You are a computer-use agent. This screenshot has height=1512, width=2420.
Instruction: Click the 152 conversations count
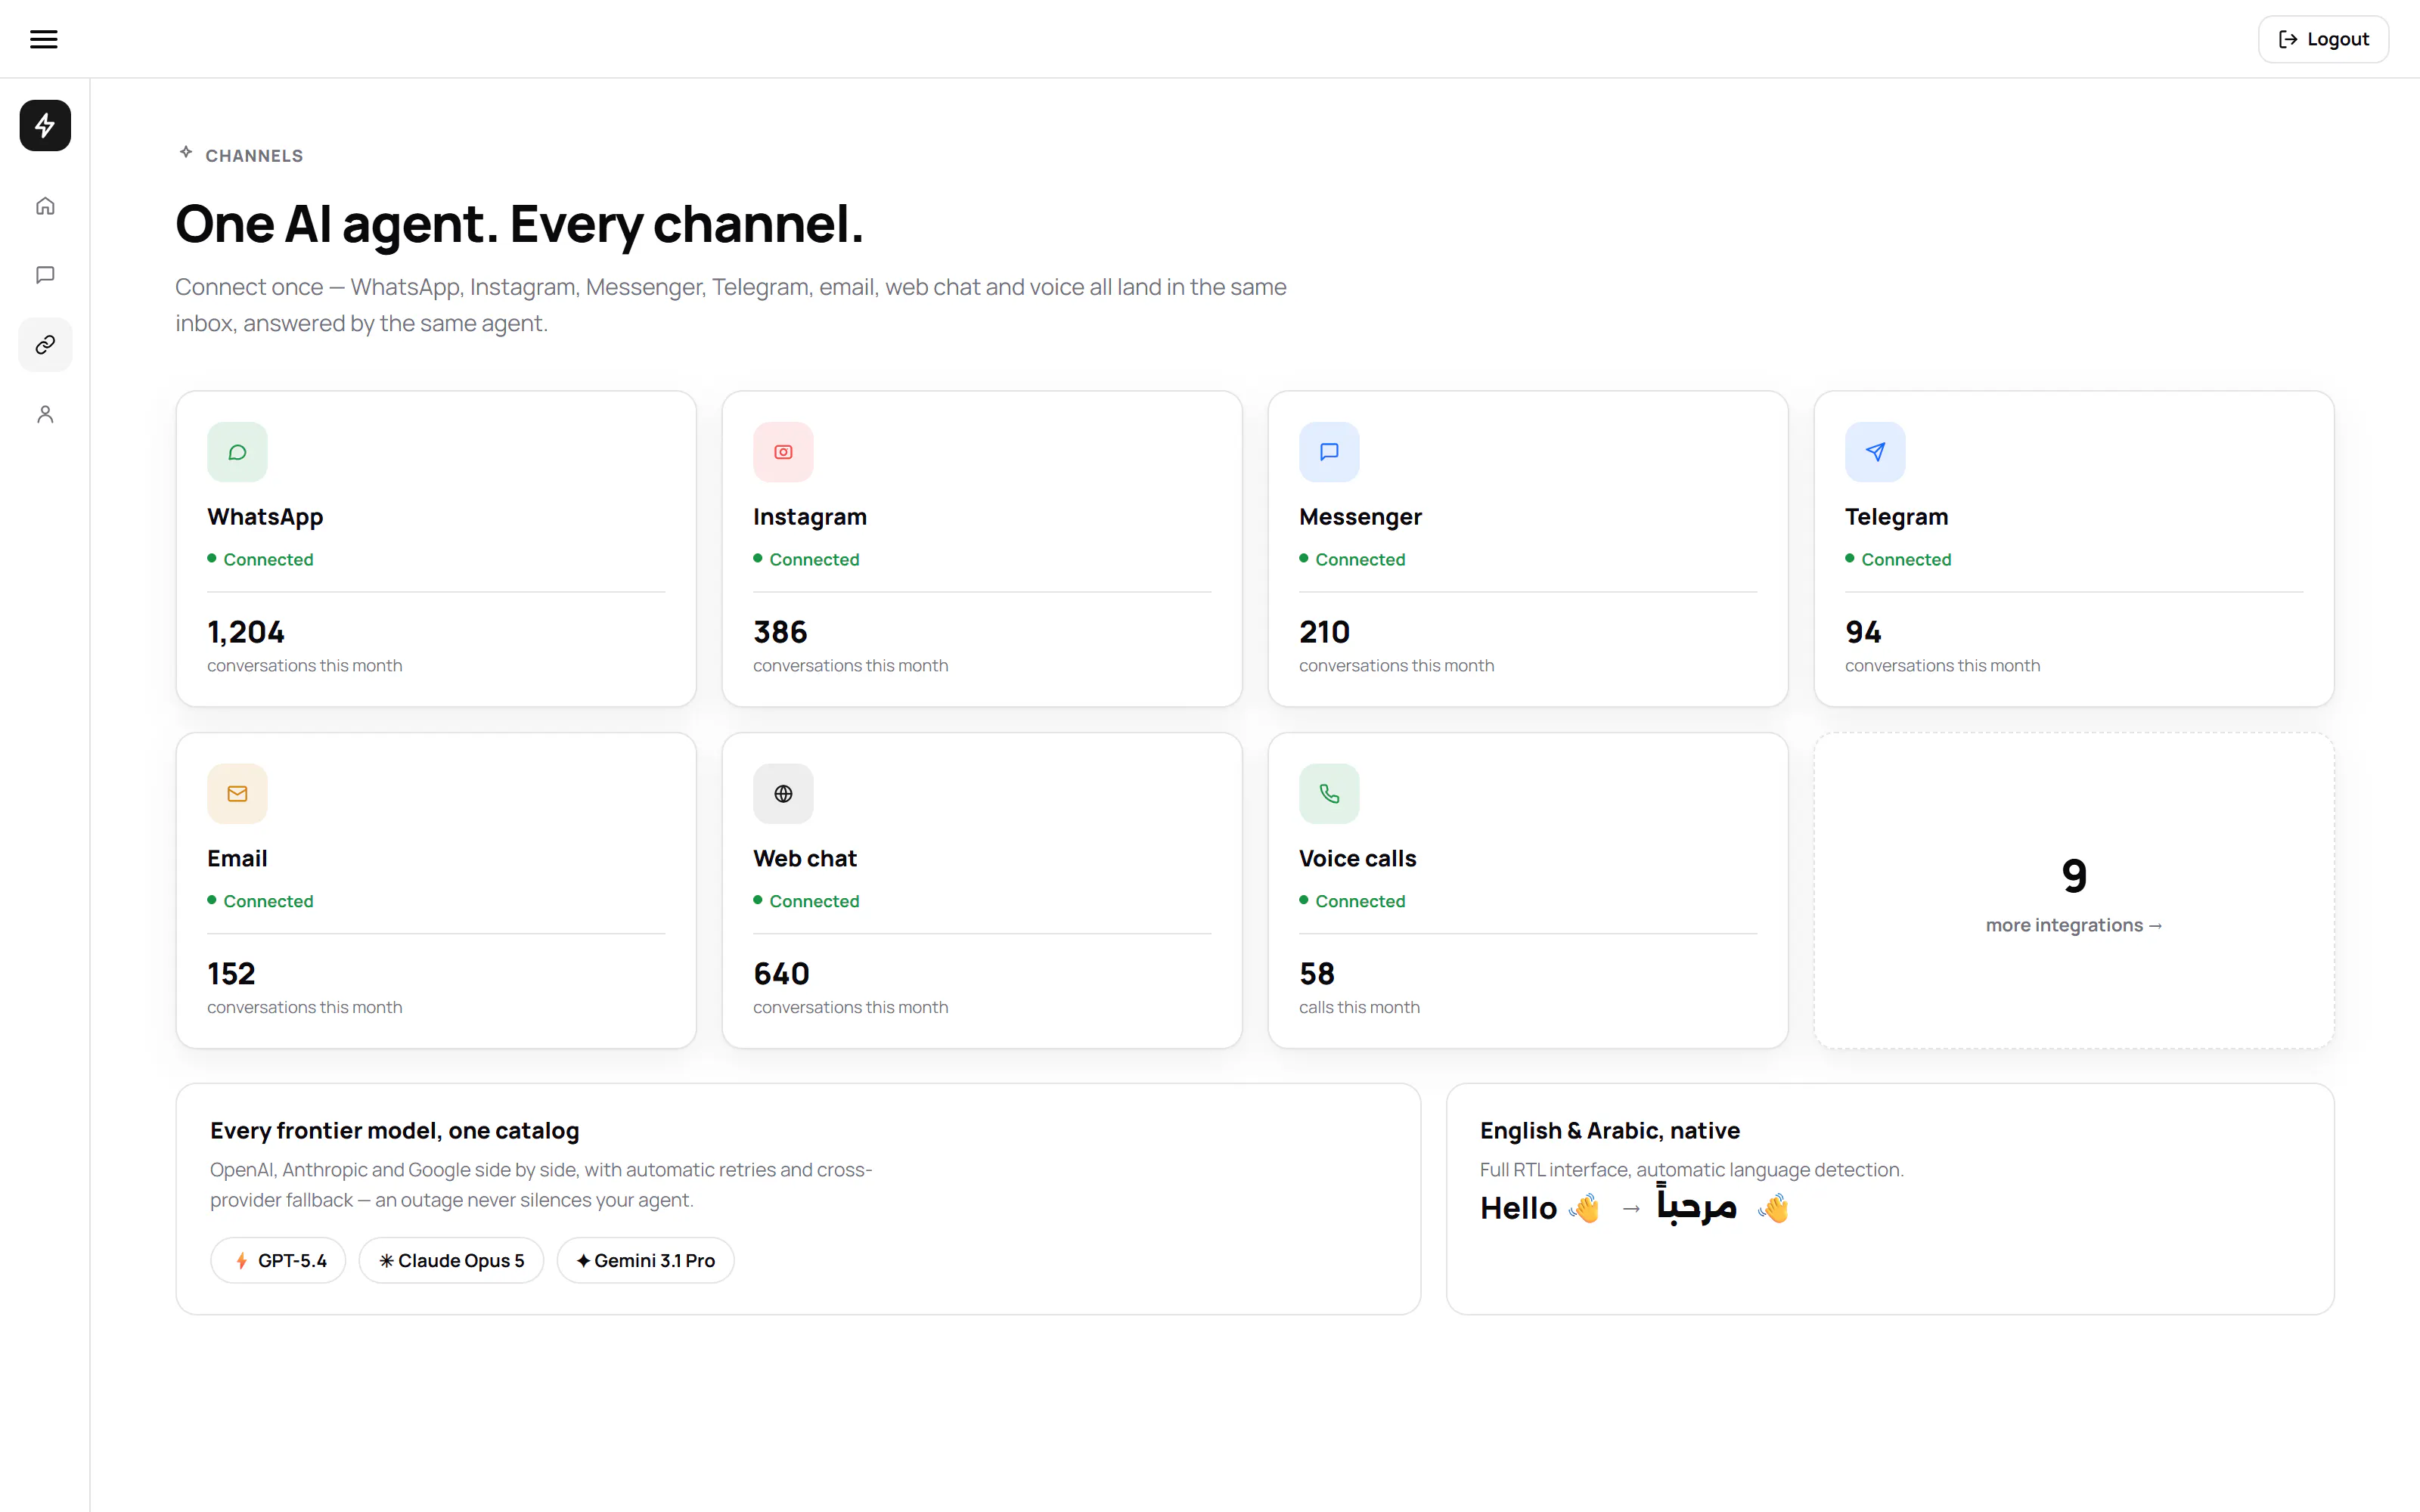point(231,974)
